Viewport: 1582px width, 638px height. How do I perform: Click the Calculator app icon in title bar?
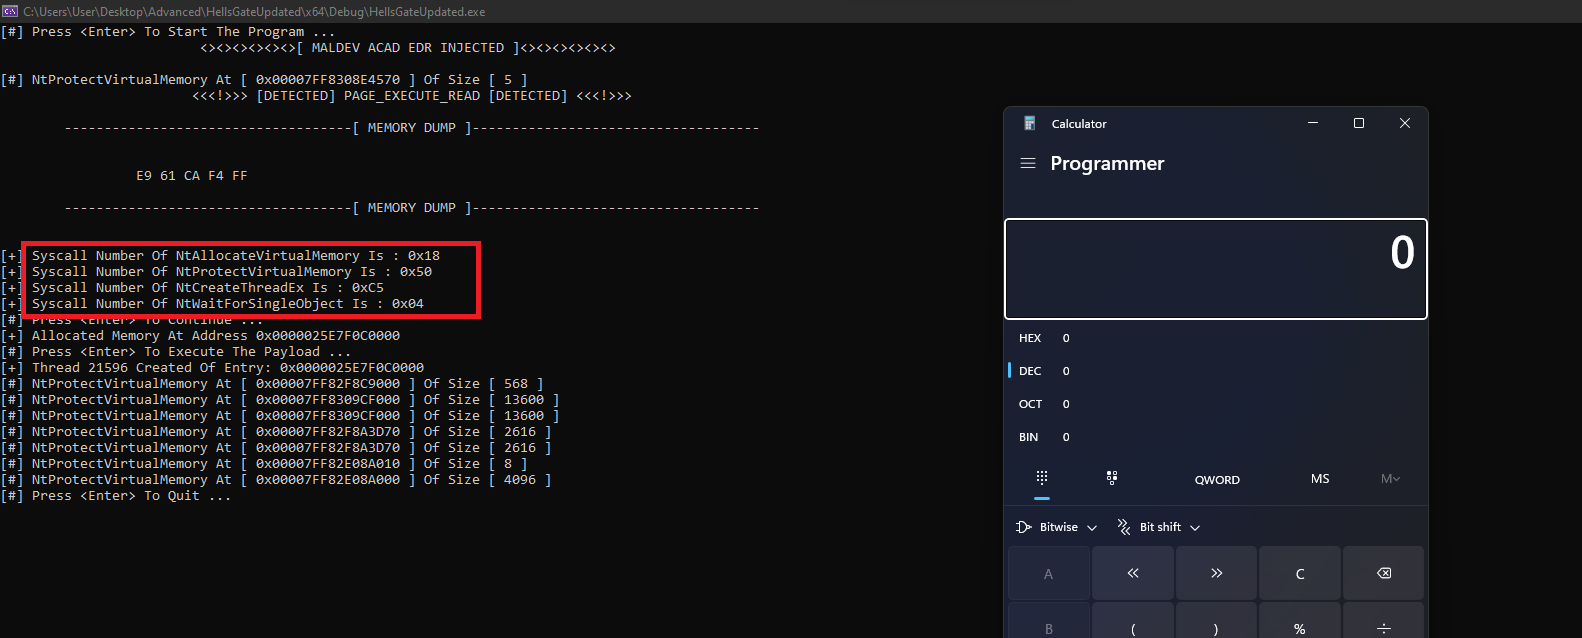click(1029, 123)
